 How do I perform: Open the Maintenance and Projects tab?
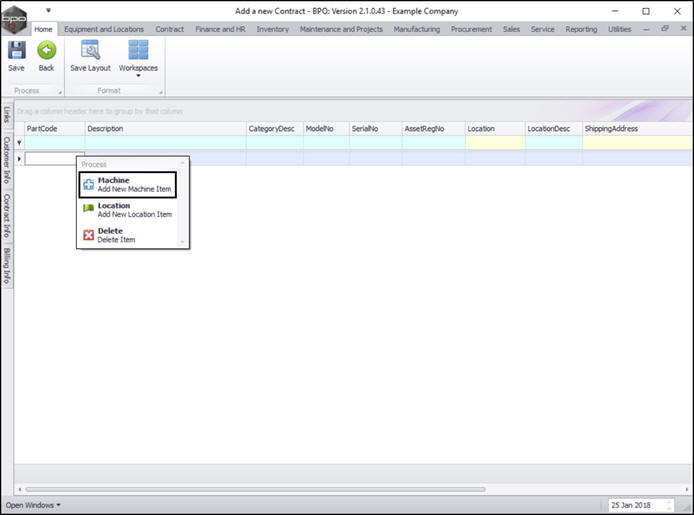tap(341, 29)
